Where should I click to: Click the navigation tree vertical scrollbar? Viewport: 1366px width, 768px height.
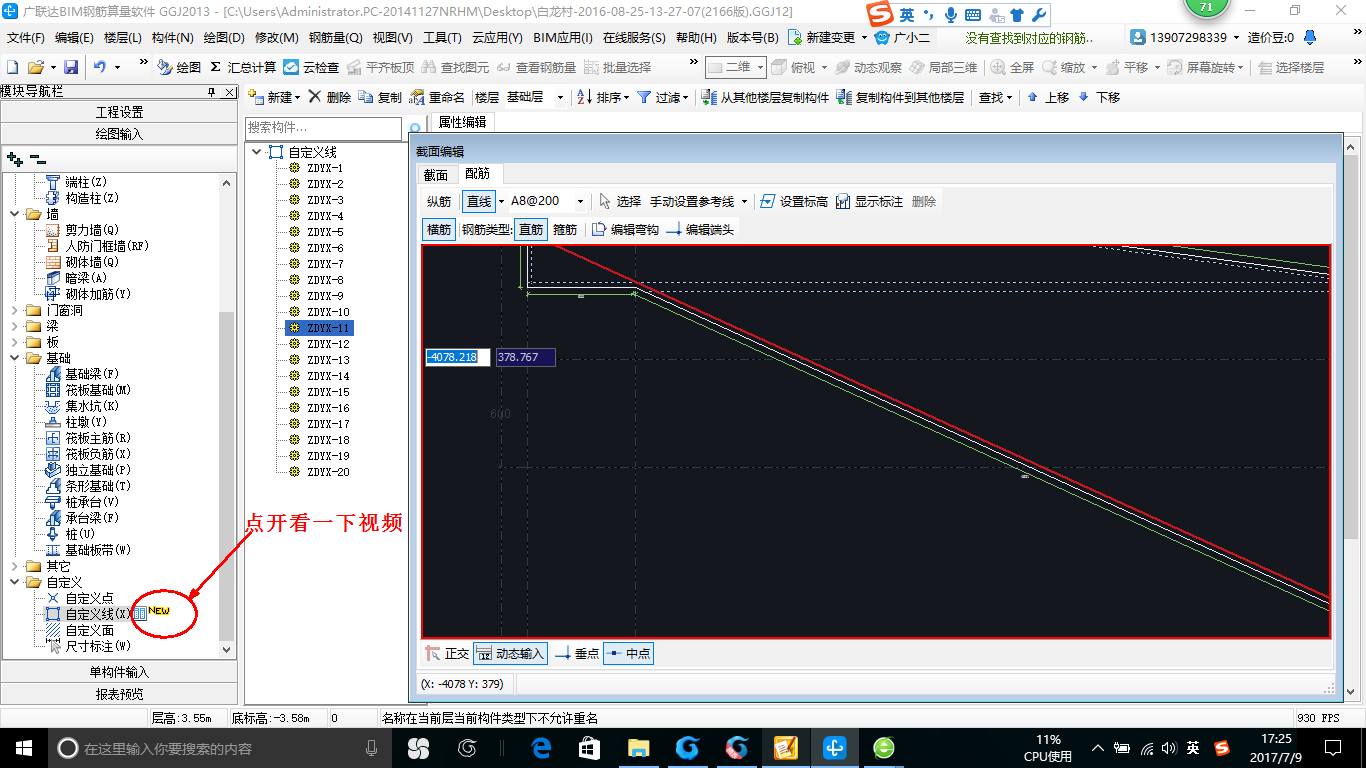226,415
